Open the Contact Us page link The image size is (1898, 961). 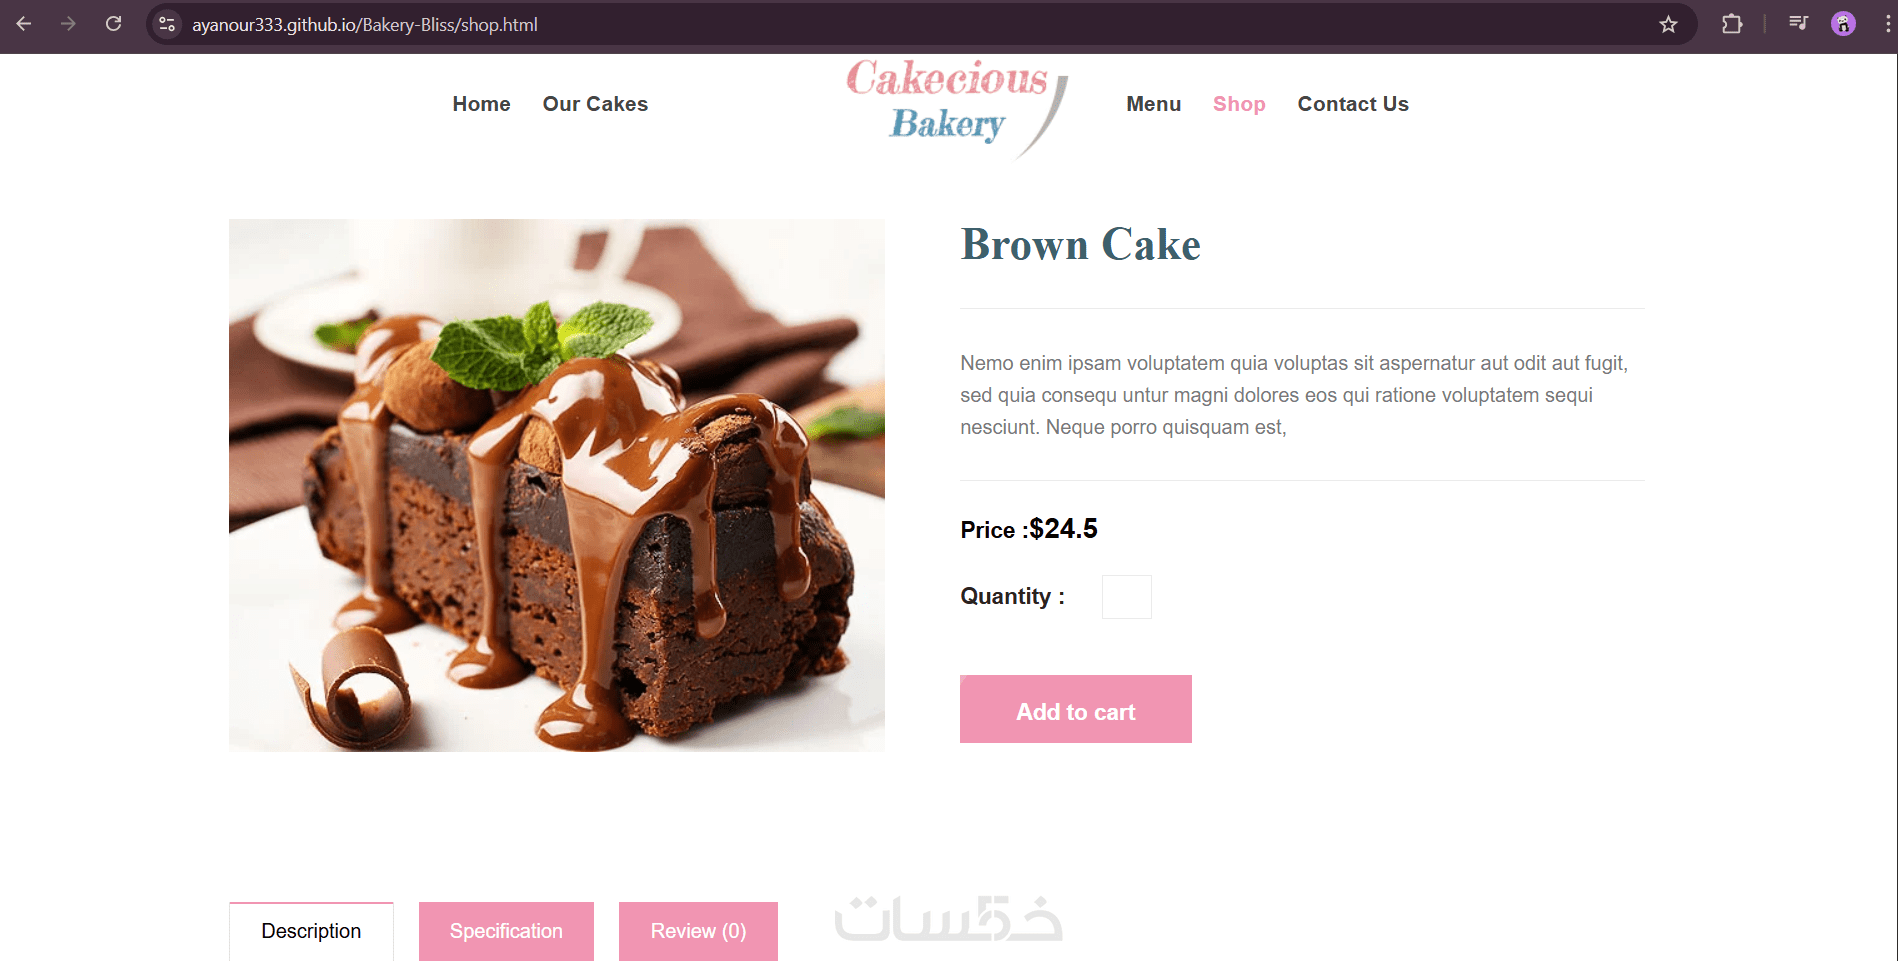coord(1353,104)
